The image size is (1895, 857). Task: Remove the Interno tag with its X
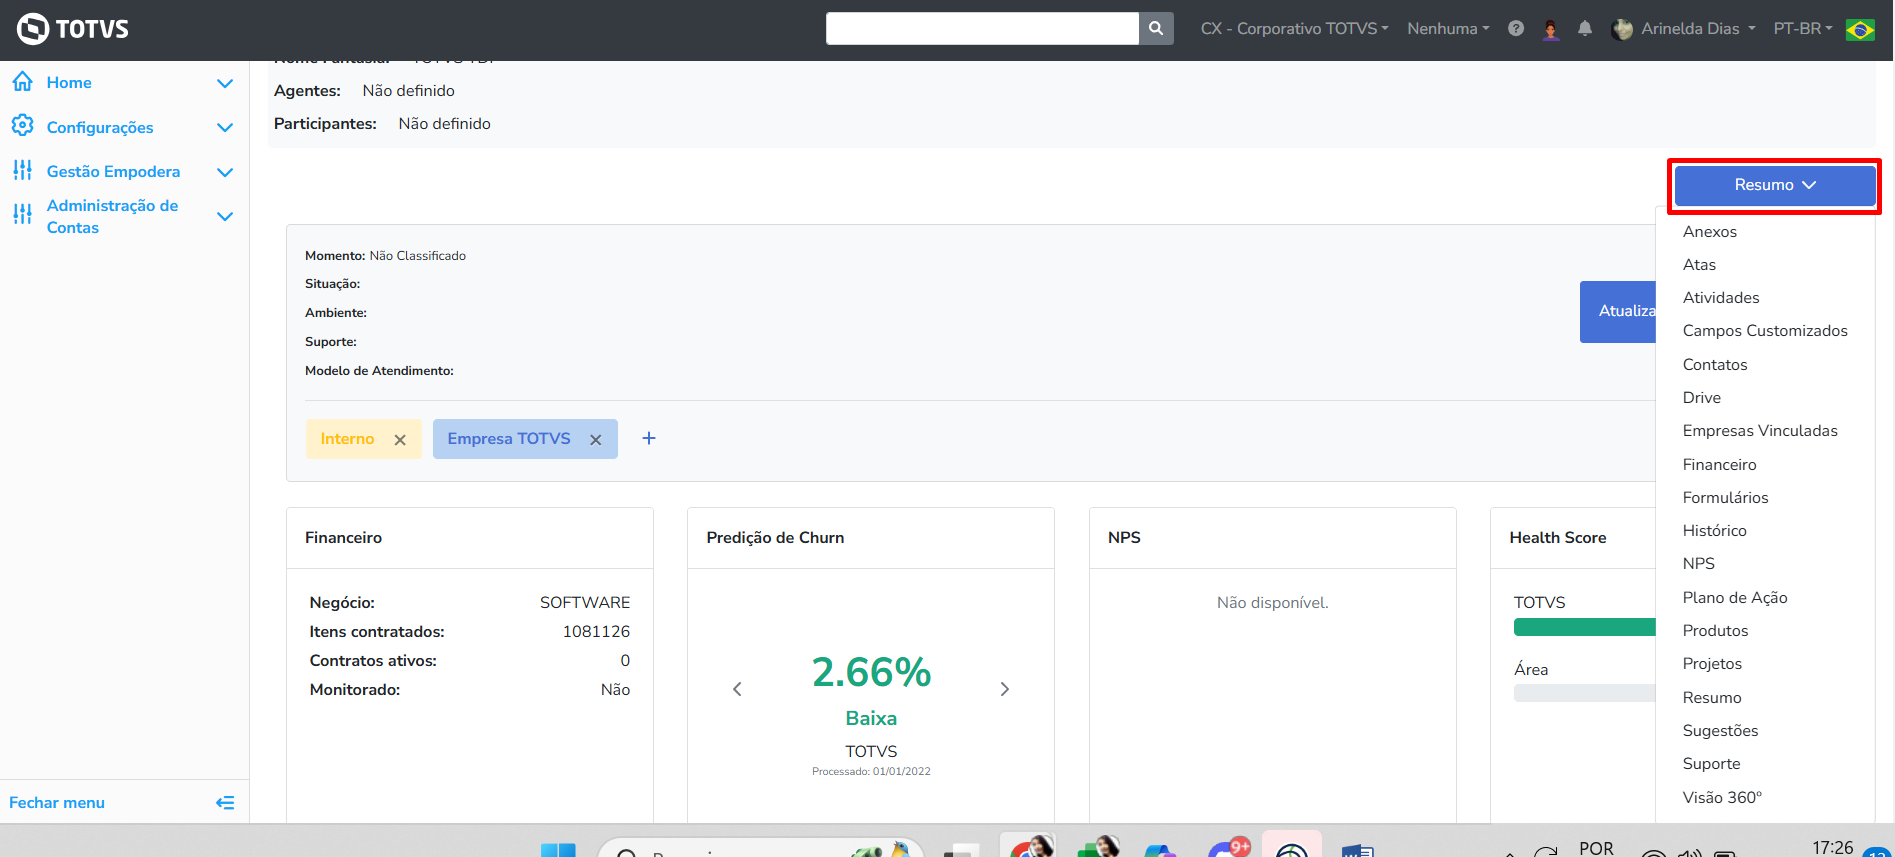pyautogui.click(x=400, y=440)
